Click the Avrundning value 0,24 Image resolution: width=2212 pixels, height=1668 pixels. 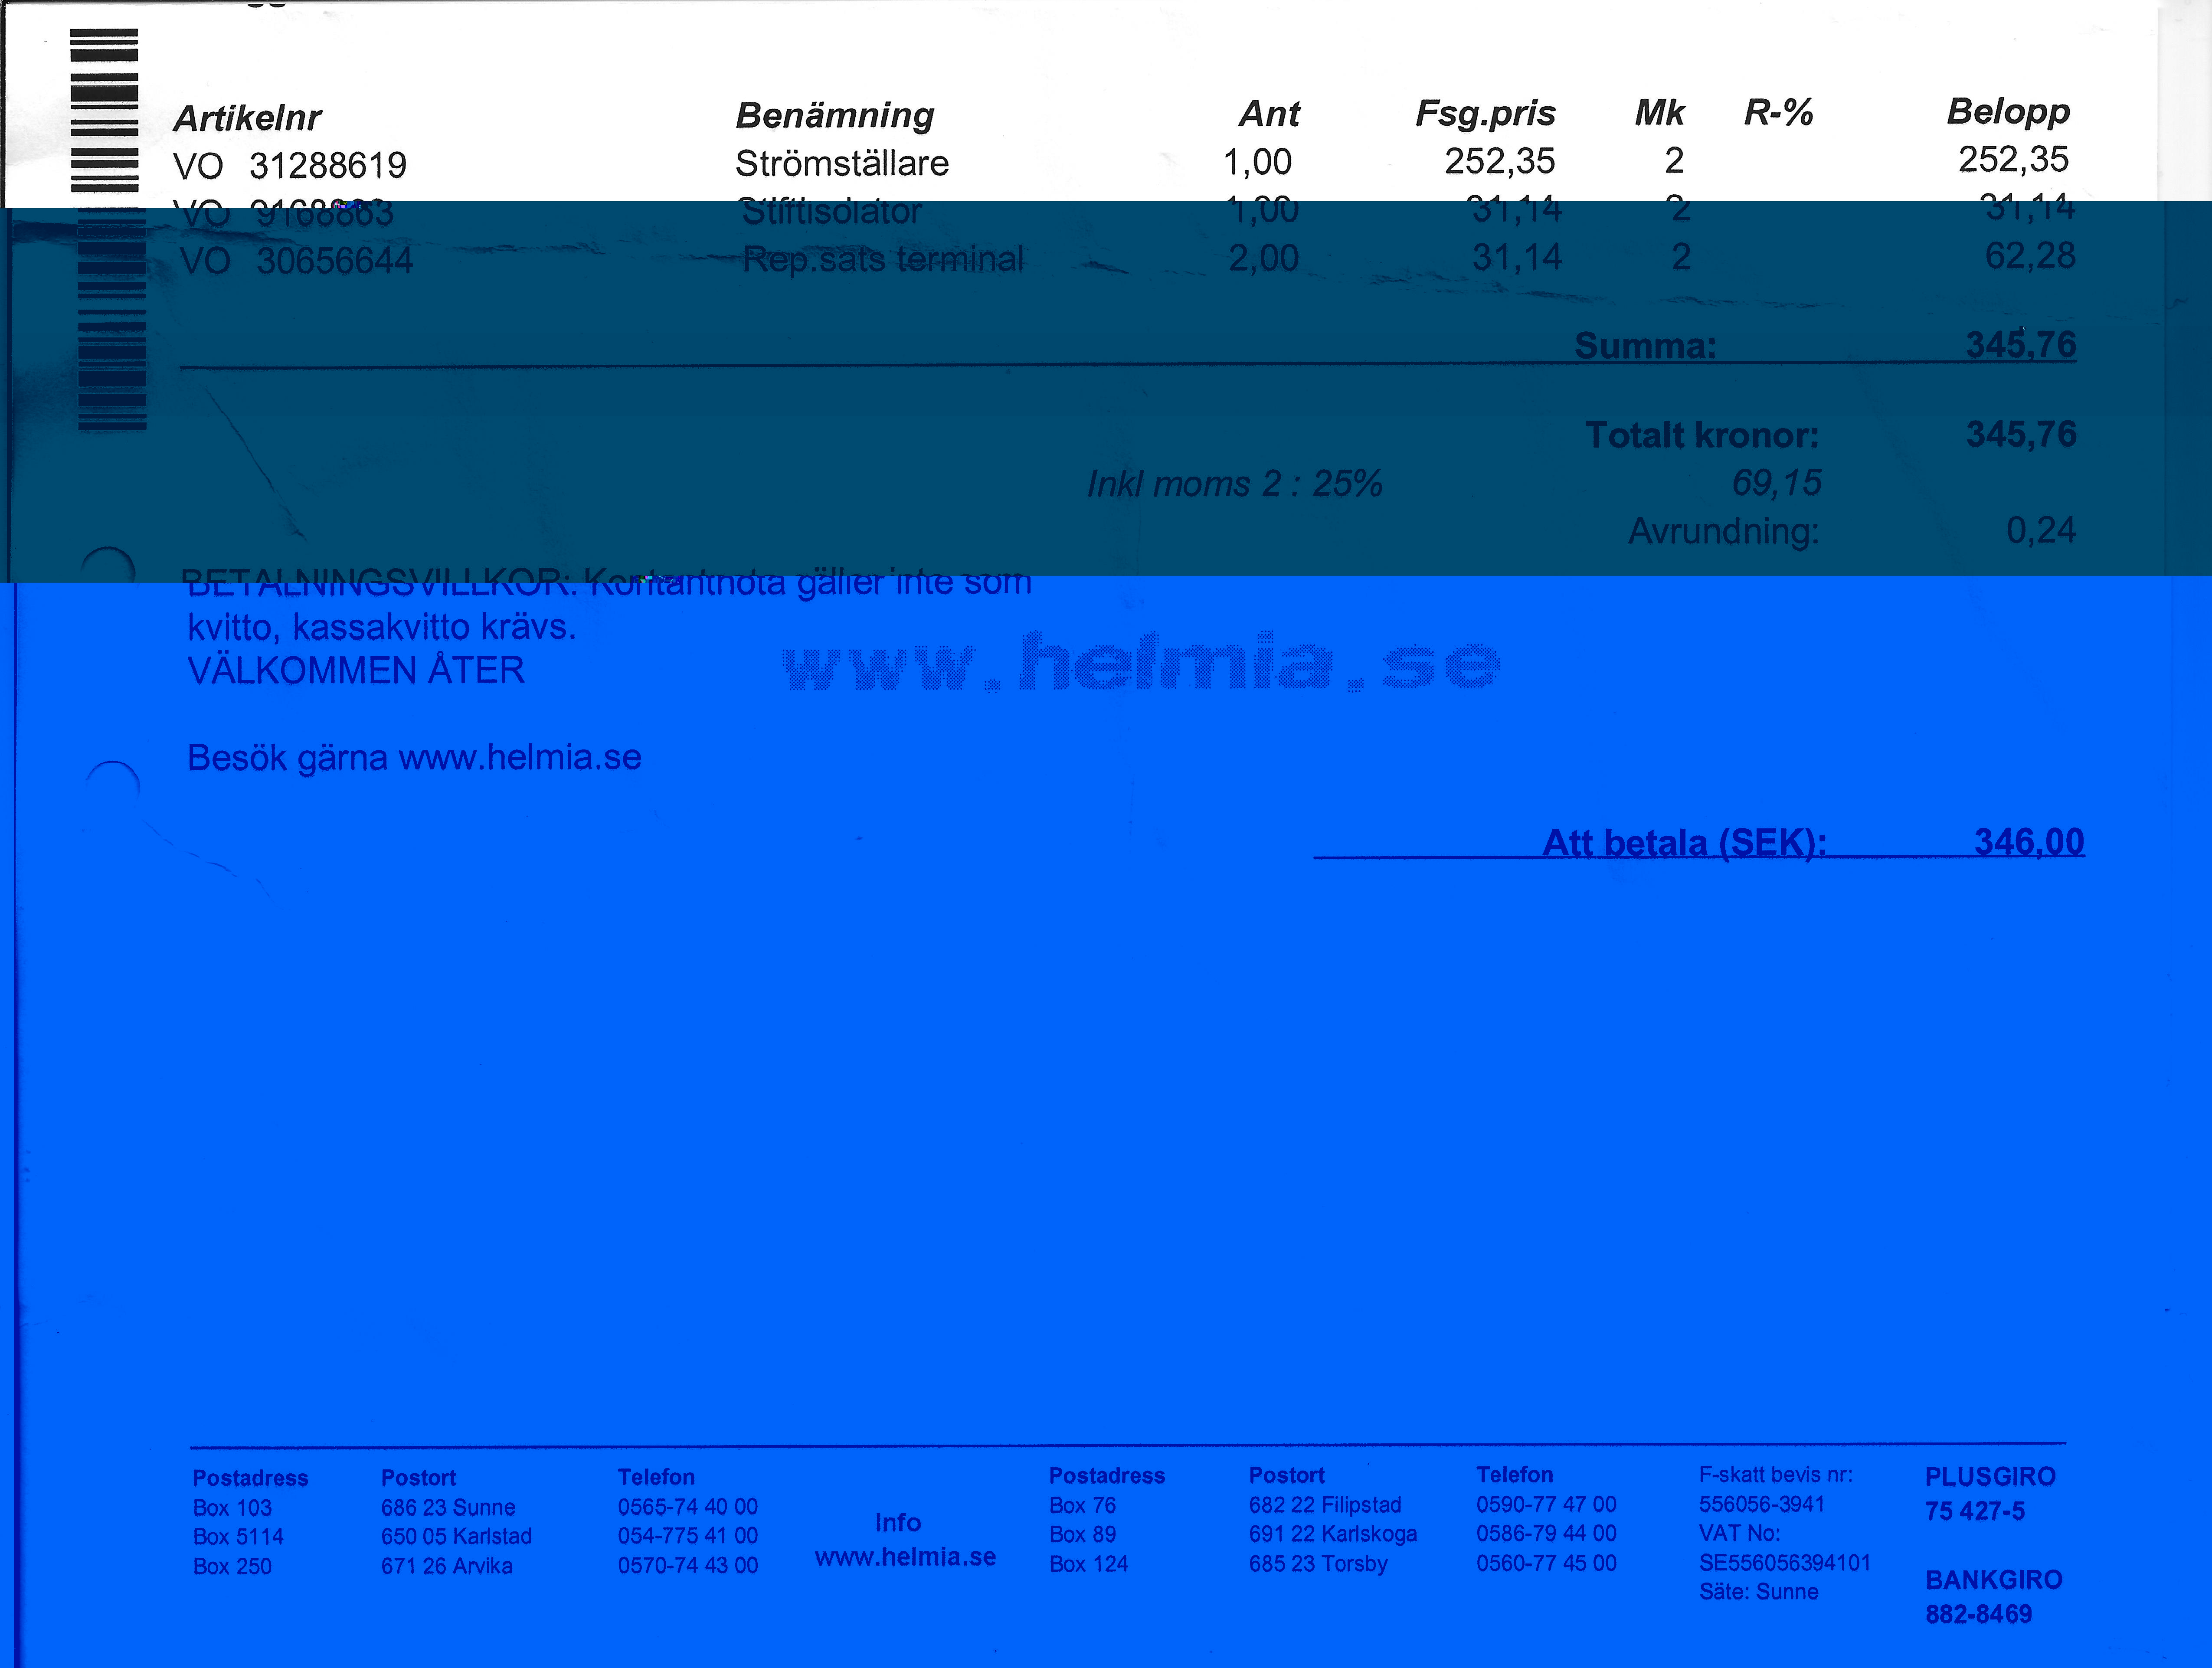pos(2041,530)
